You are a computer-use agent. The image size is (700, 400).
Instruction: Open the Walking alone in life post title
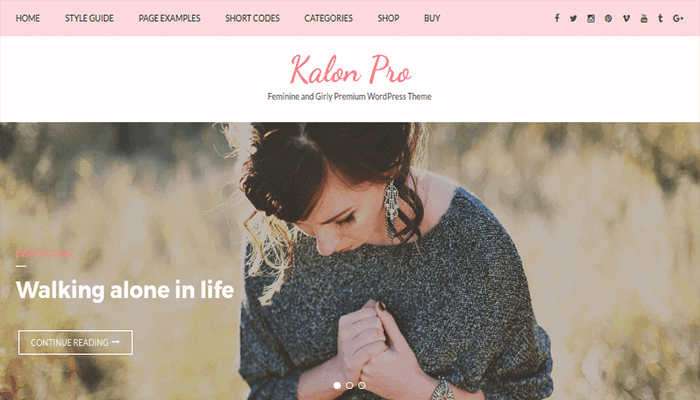(x=125, y=290)
